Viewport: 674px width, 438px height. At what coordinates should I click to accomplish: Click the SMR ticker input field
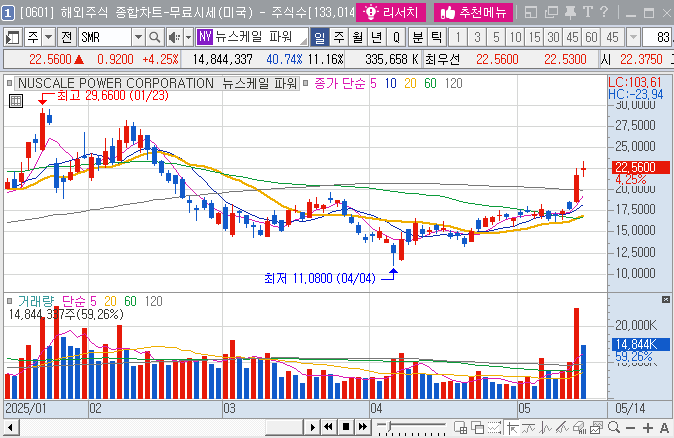[x=105, y=38]
